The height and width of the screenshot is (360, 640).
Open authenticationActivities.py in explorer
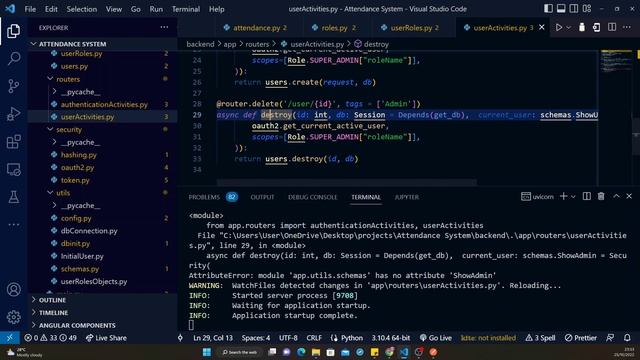(104, 104)
